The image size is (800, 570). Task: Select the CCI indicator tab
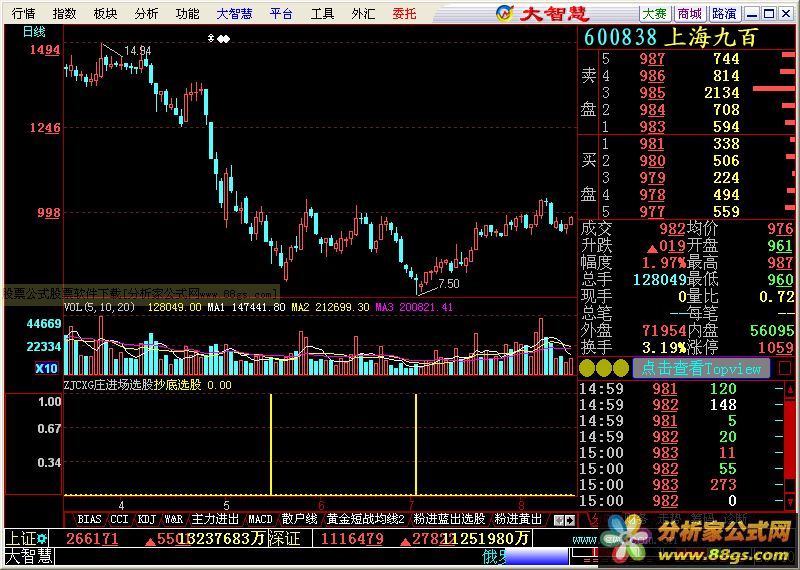click(x=119, y=519)
